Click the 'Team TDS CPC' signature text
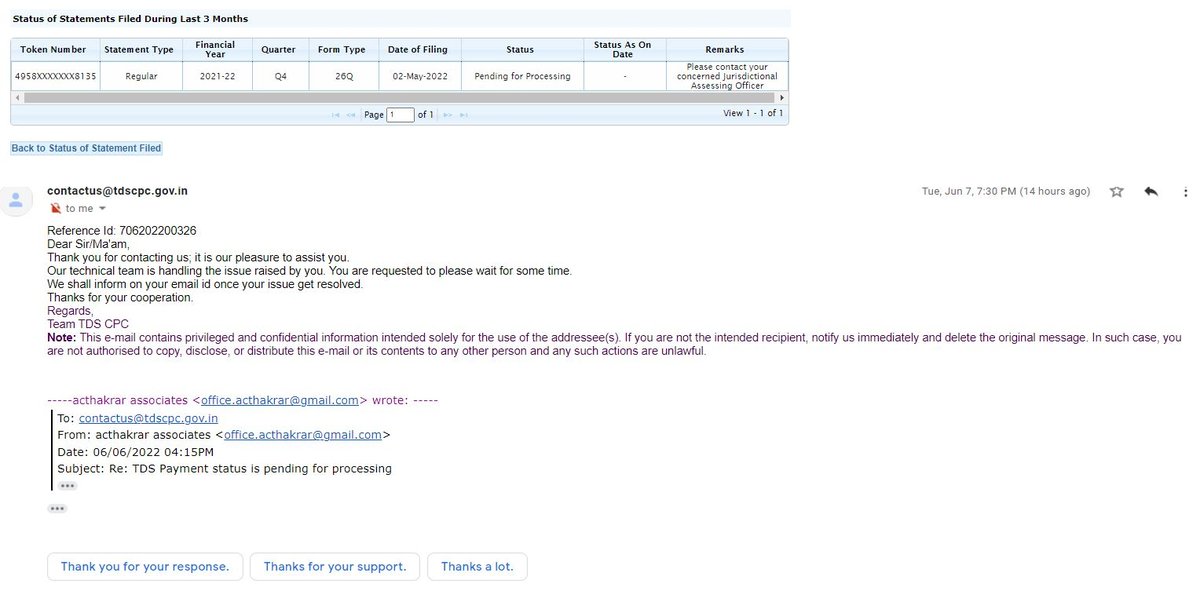 click(88, 324)
